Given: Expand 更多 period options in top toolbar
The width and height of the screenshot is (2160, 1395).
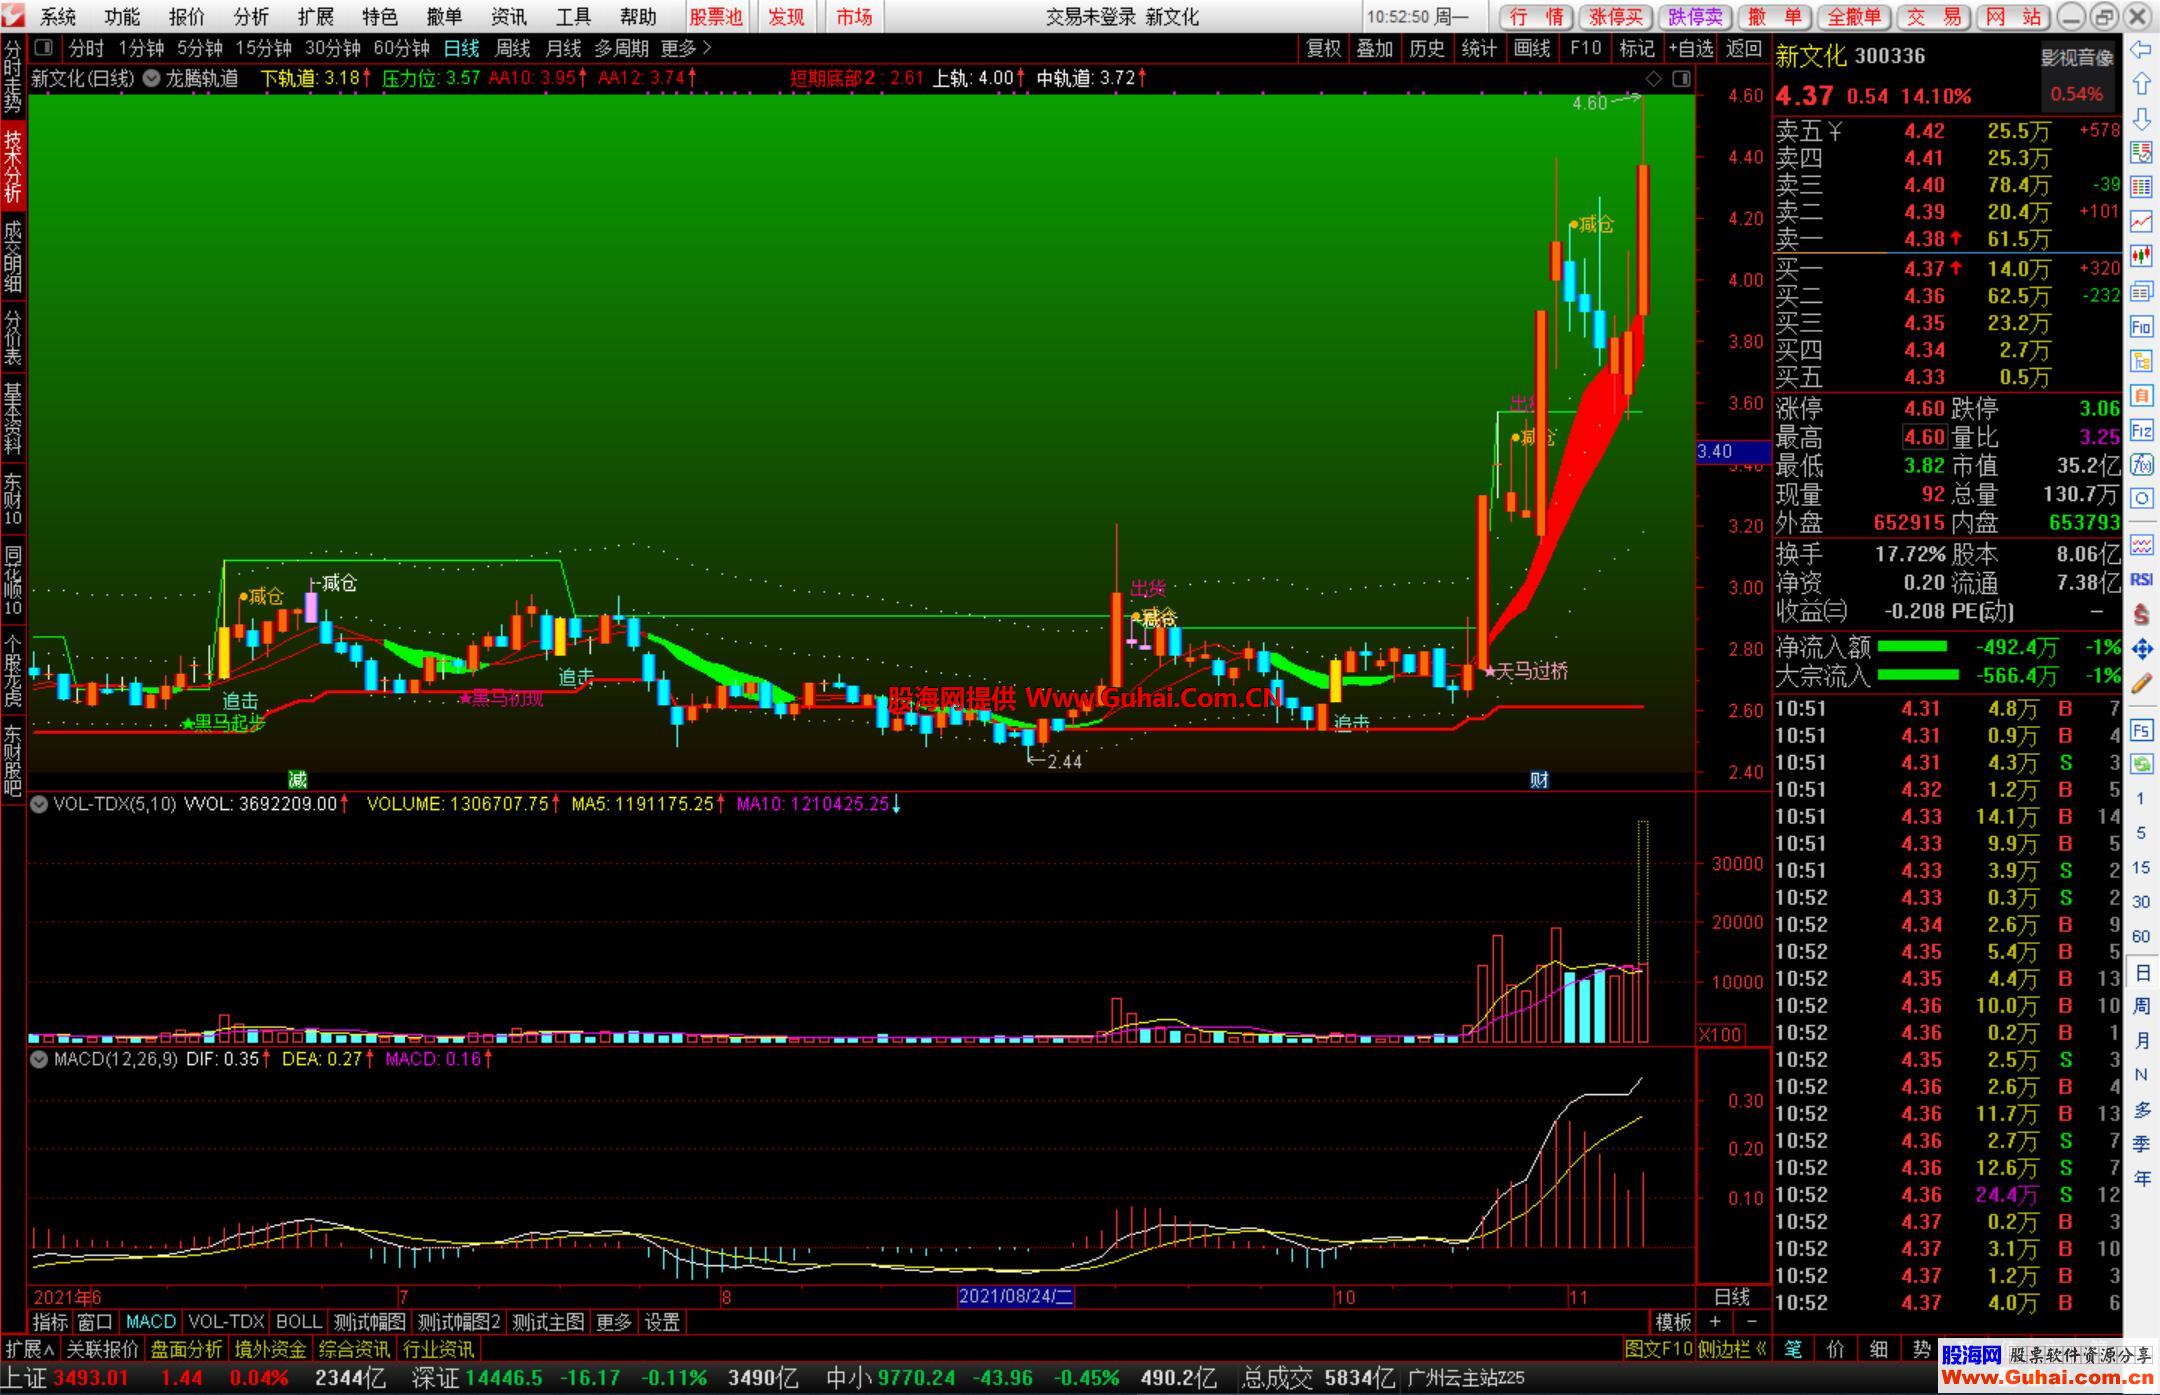Looking at the screenshot, I should (686, 48).
